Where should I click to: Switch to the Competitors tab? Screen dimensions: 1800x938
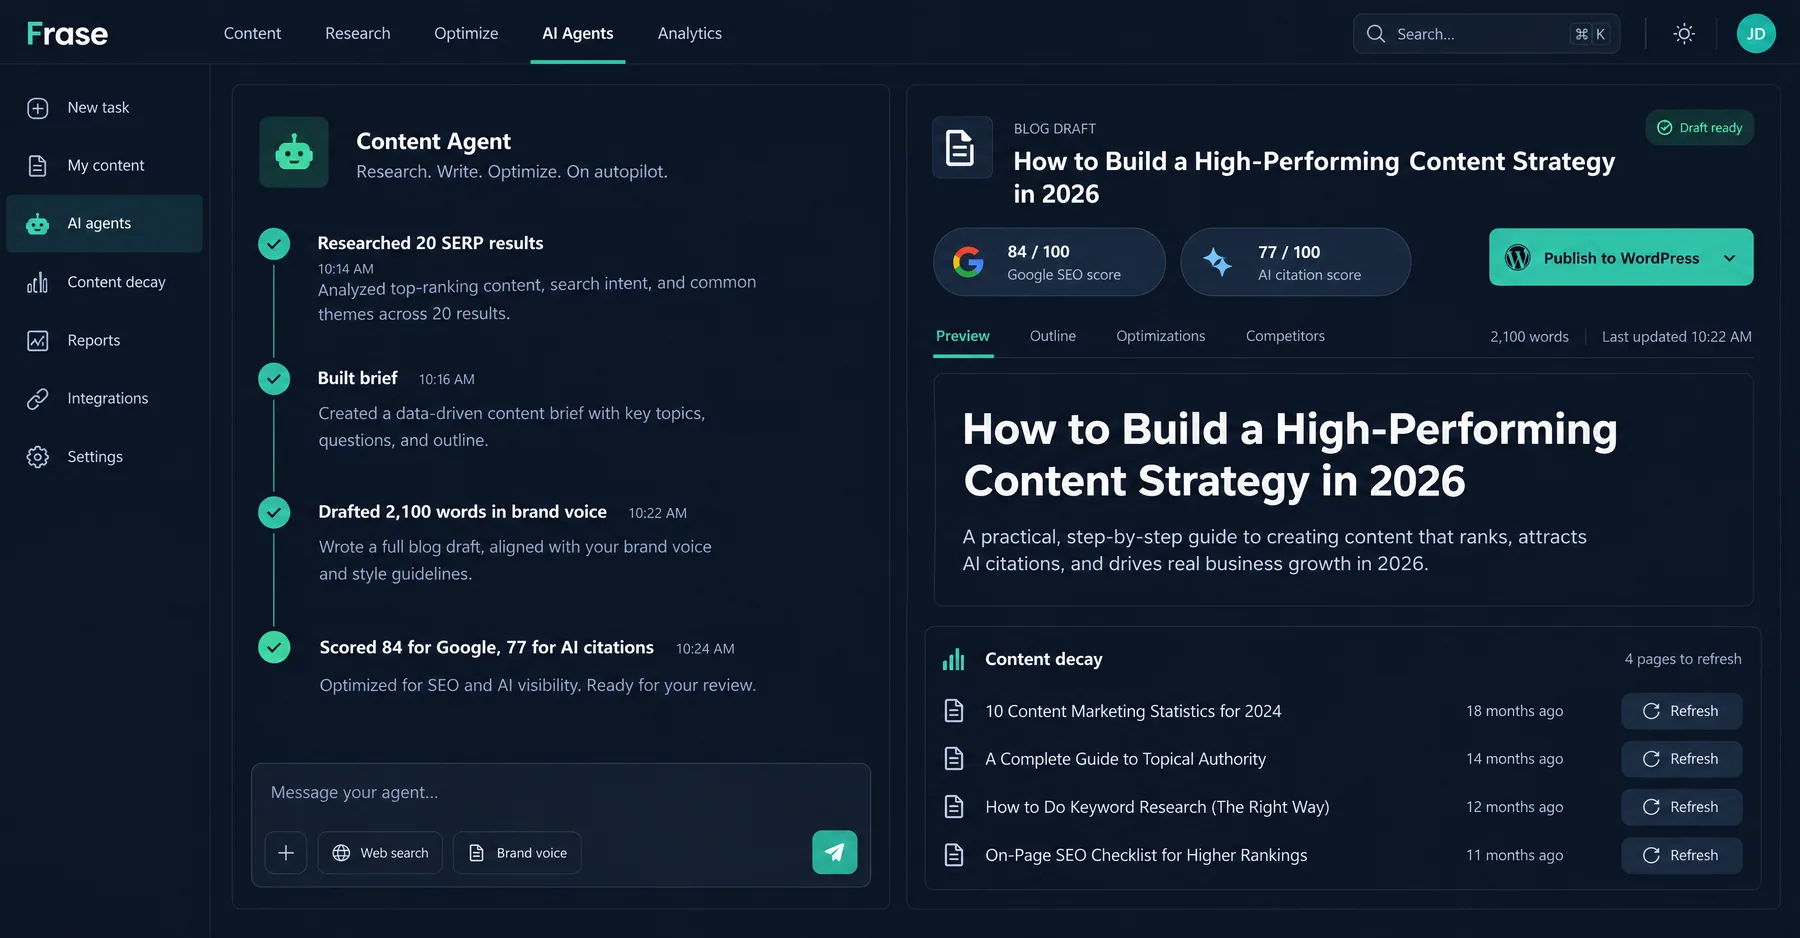(x=1285, y=336)
